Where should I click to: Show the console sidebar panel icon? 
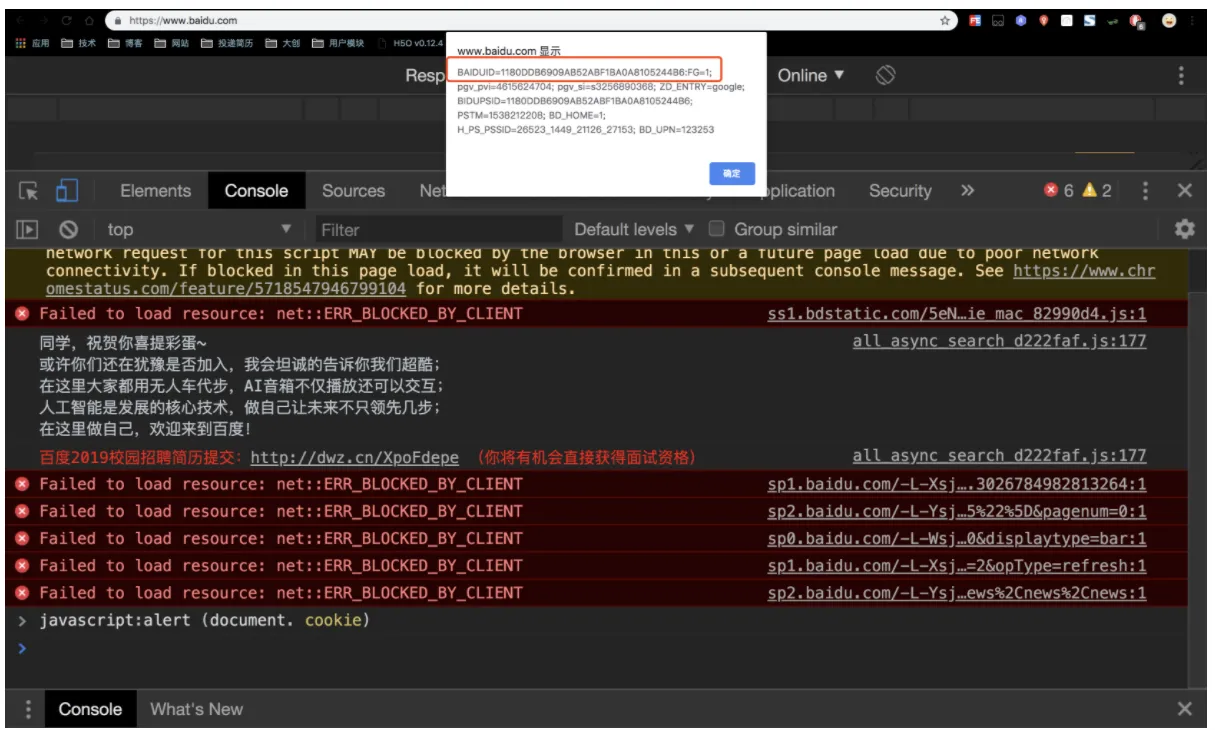click(x=28, y=229)
